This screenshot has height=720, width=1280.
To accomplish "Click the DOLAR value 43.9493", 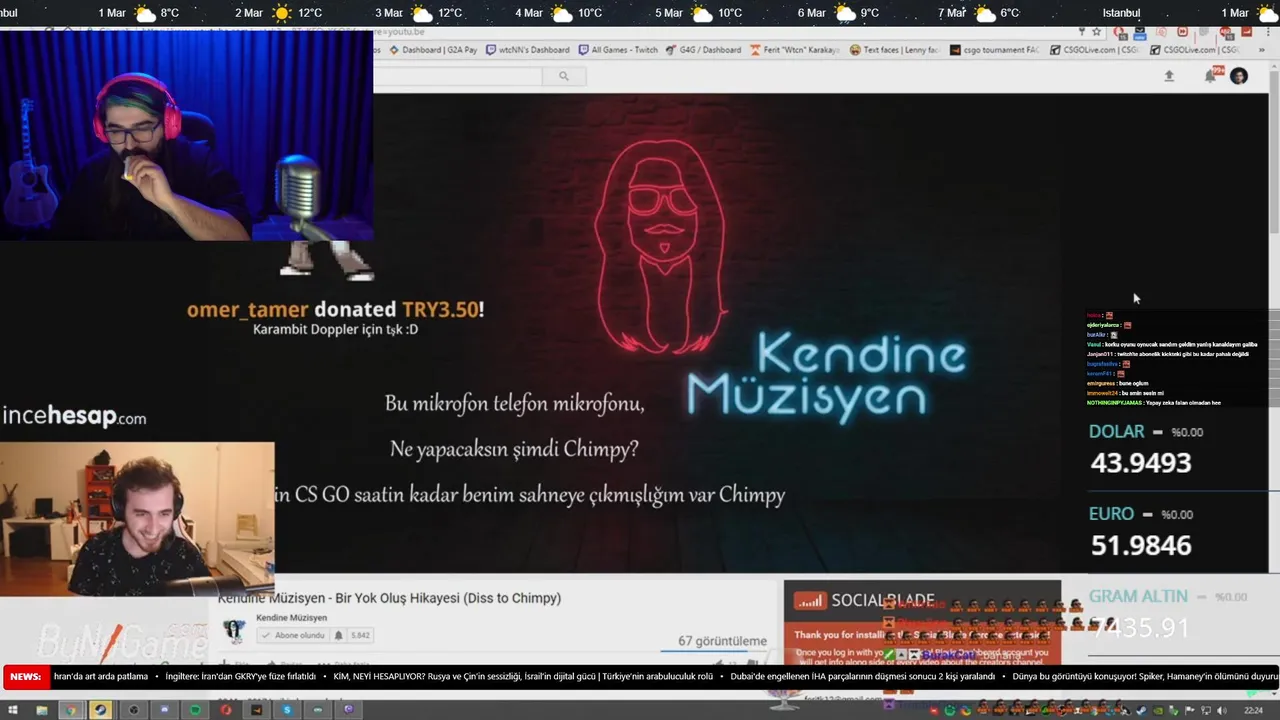I will 1141,463.
